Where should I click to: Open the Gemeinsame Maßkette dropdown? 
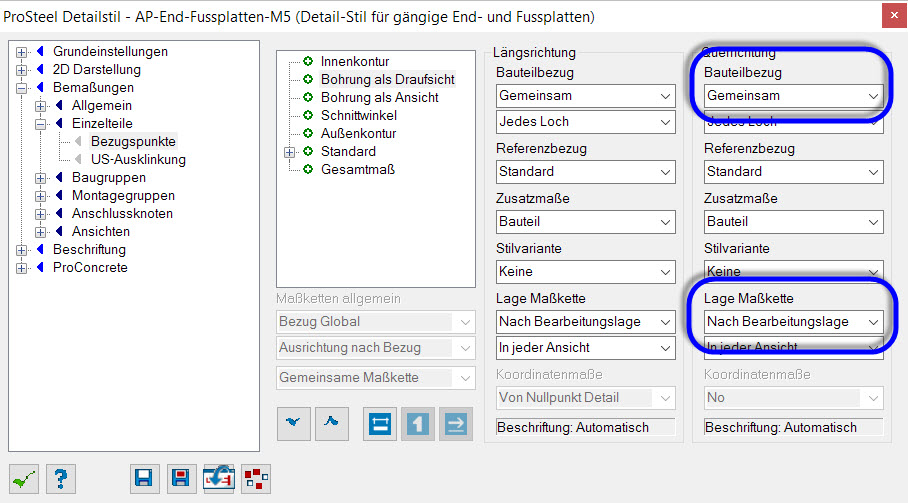pos(376,378)
